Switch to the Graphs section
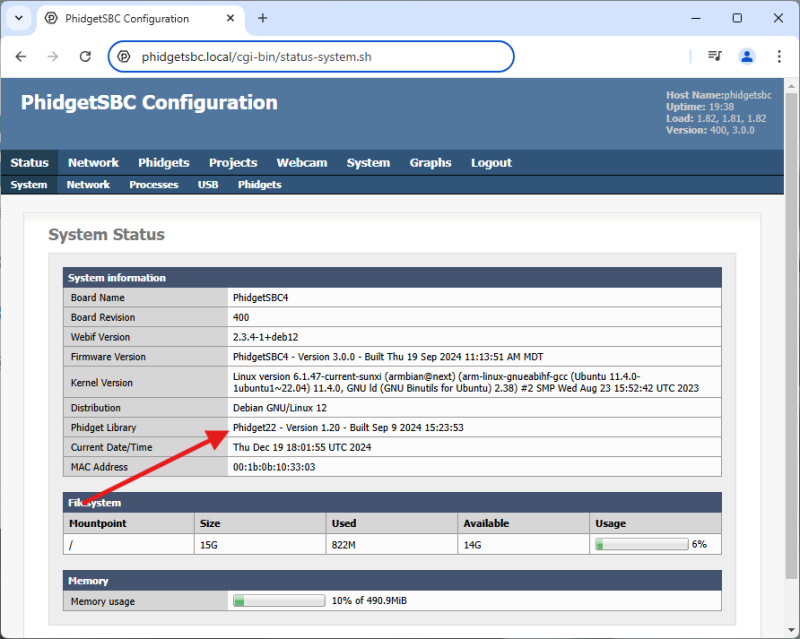This screenshot has height=639, width=800. 430,162
